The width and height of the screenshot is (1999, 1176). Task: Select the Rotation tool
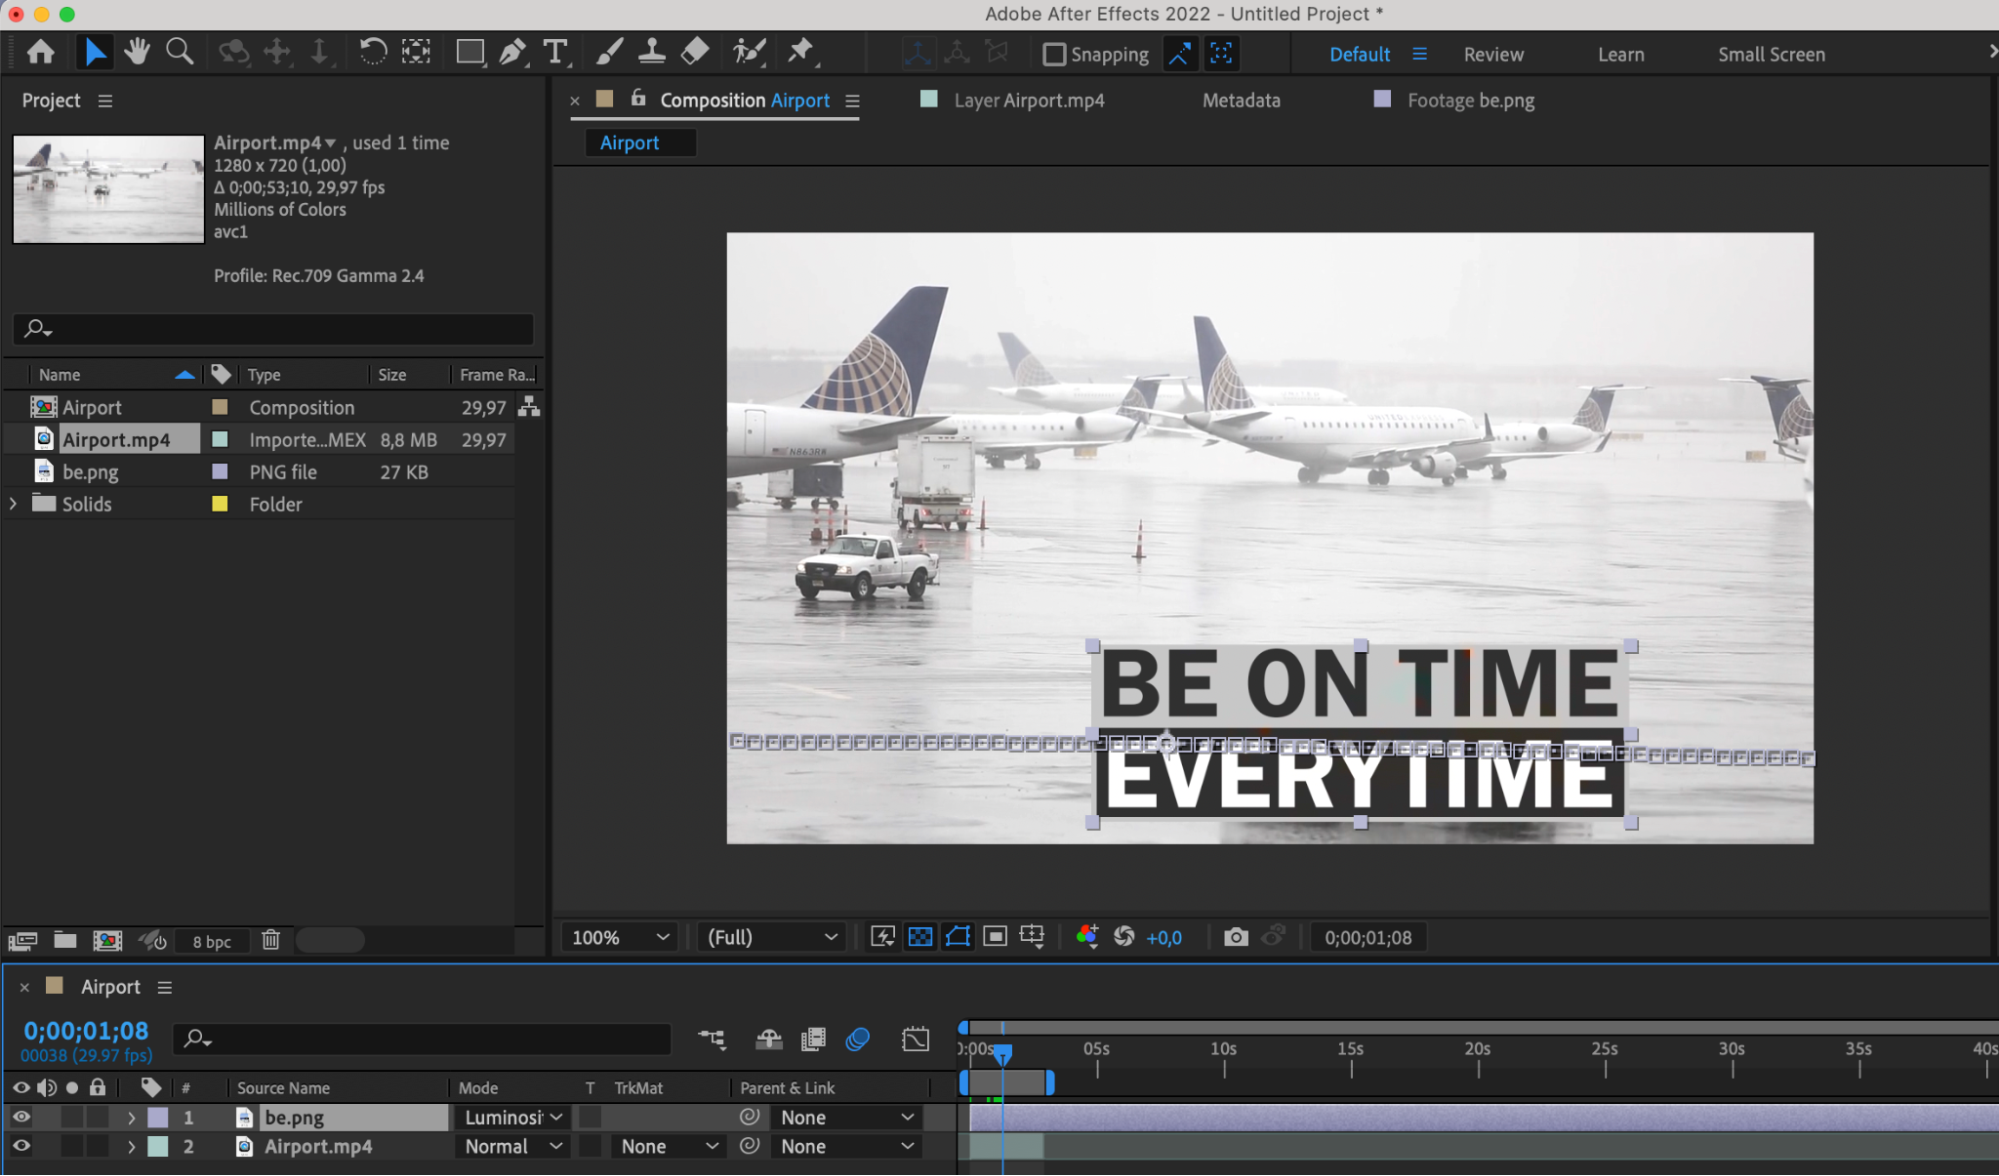pos(372,52)
